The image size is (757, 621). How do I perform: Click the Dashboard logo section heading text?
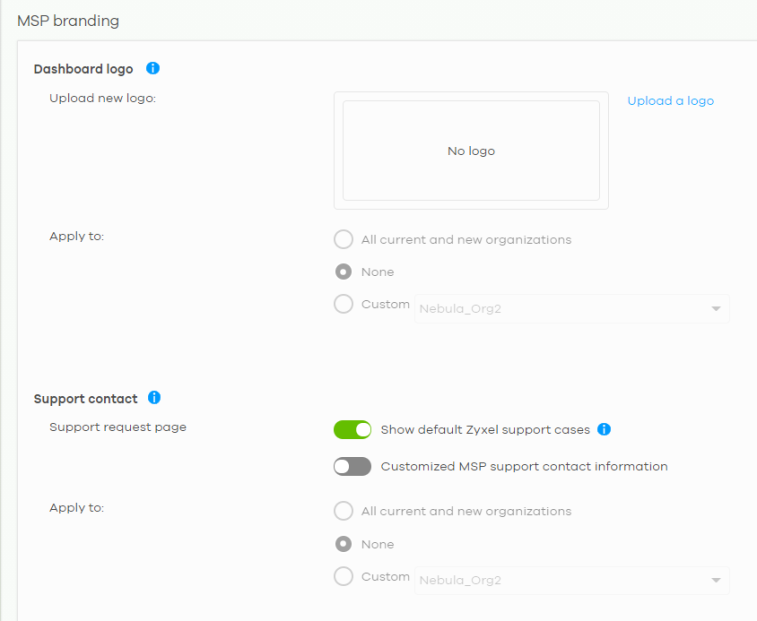(x=83, y=70)
